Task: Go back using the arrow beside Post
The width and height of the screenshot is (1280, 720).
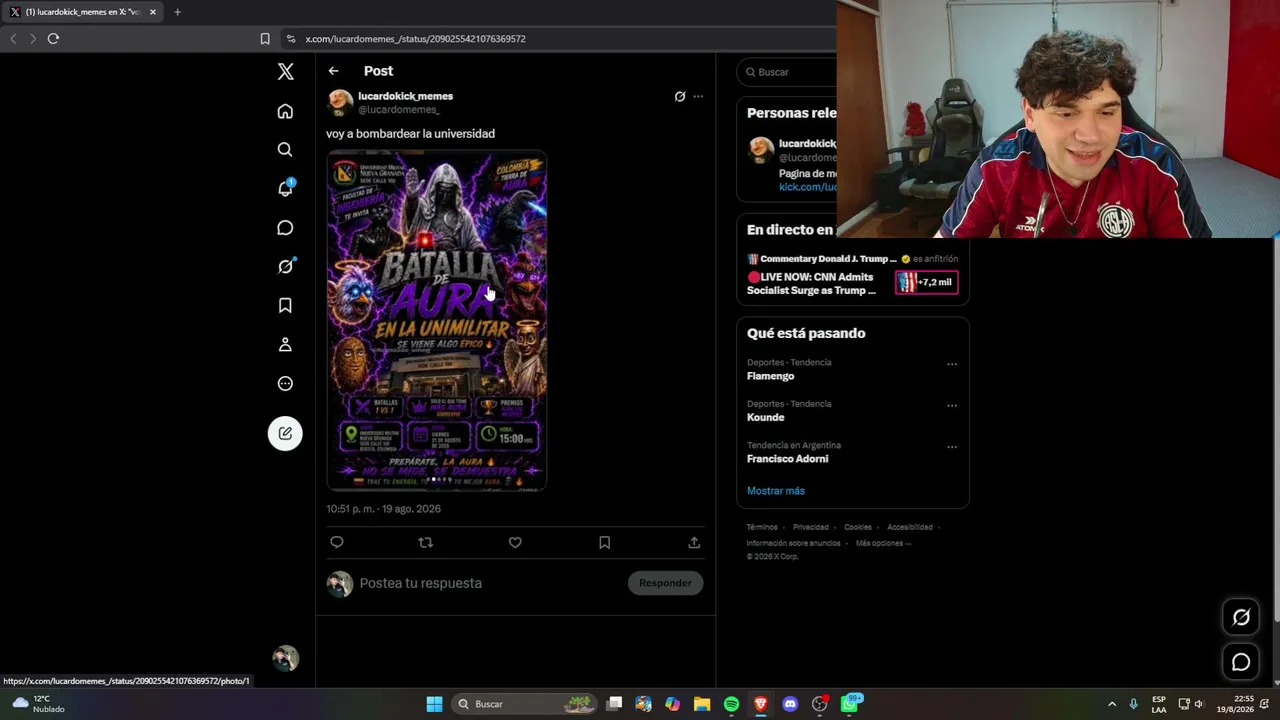Action: (333, 71)
